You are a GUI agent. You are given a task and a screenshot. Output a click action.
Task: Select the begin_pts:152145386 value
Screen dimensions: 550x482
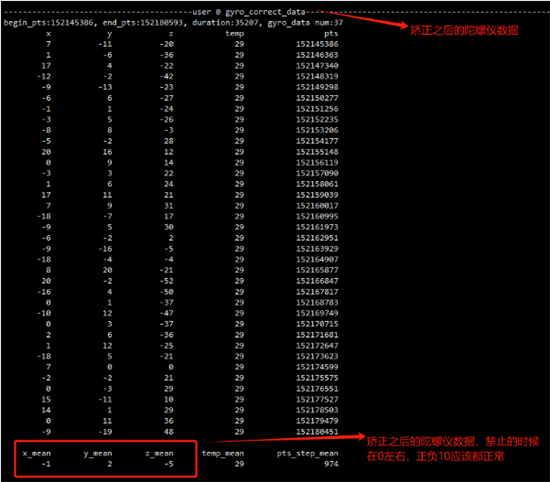[x=48, y=23]
